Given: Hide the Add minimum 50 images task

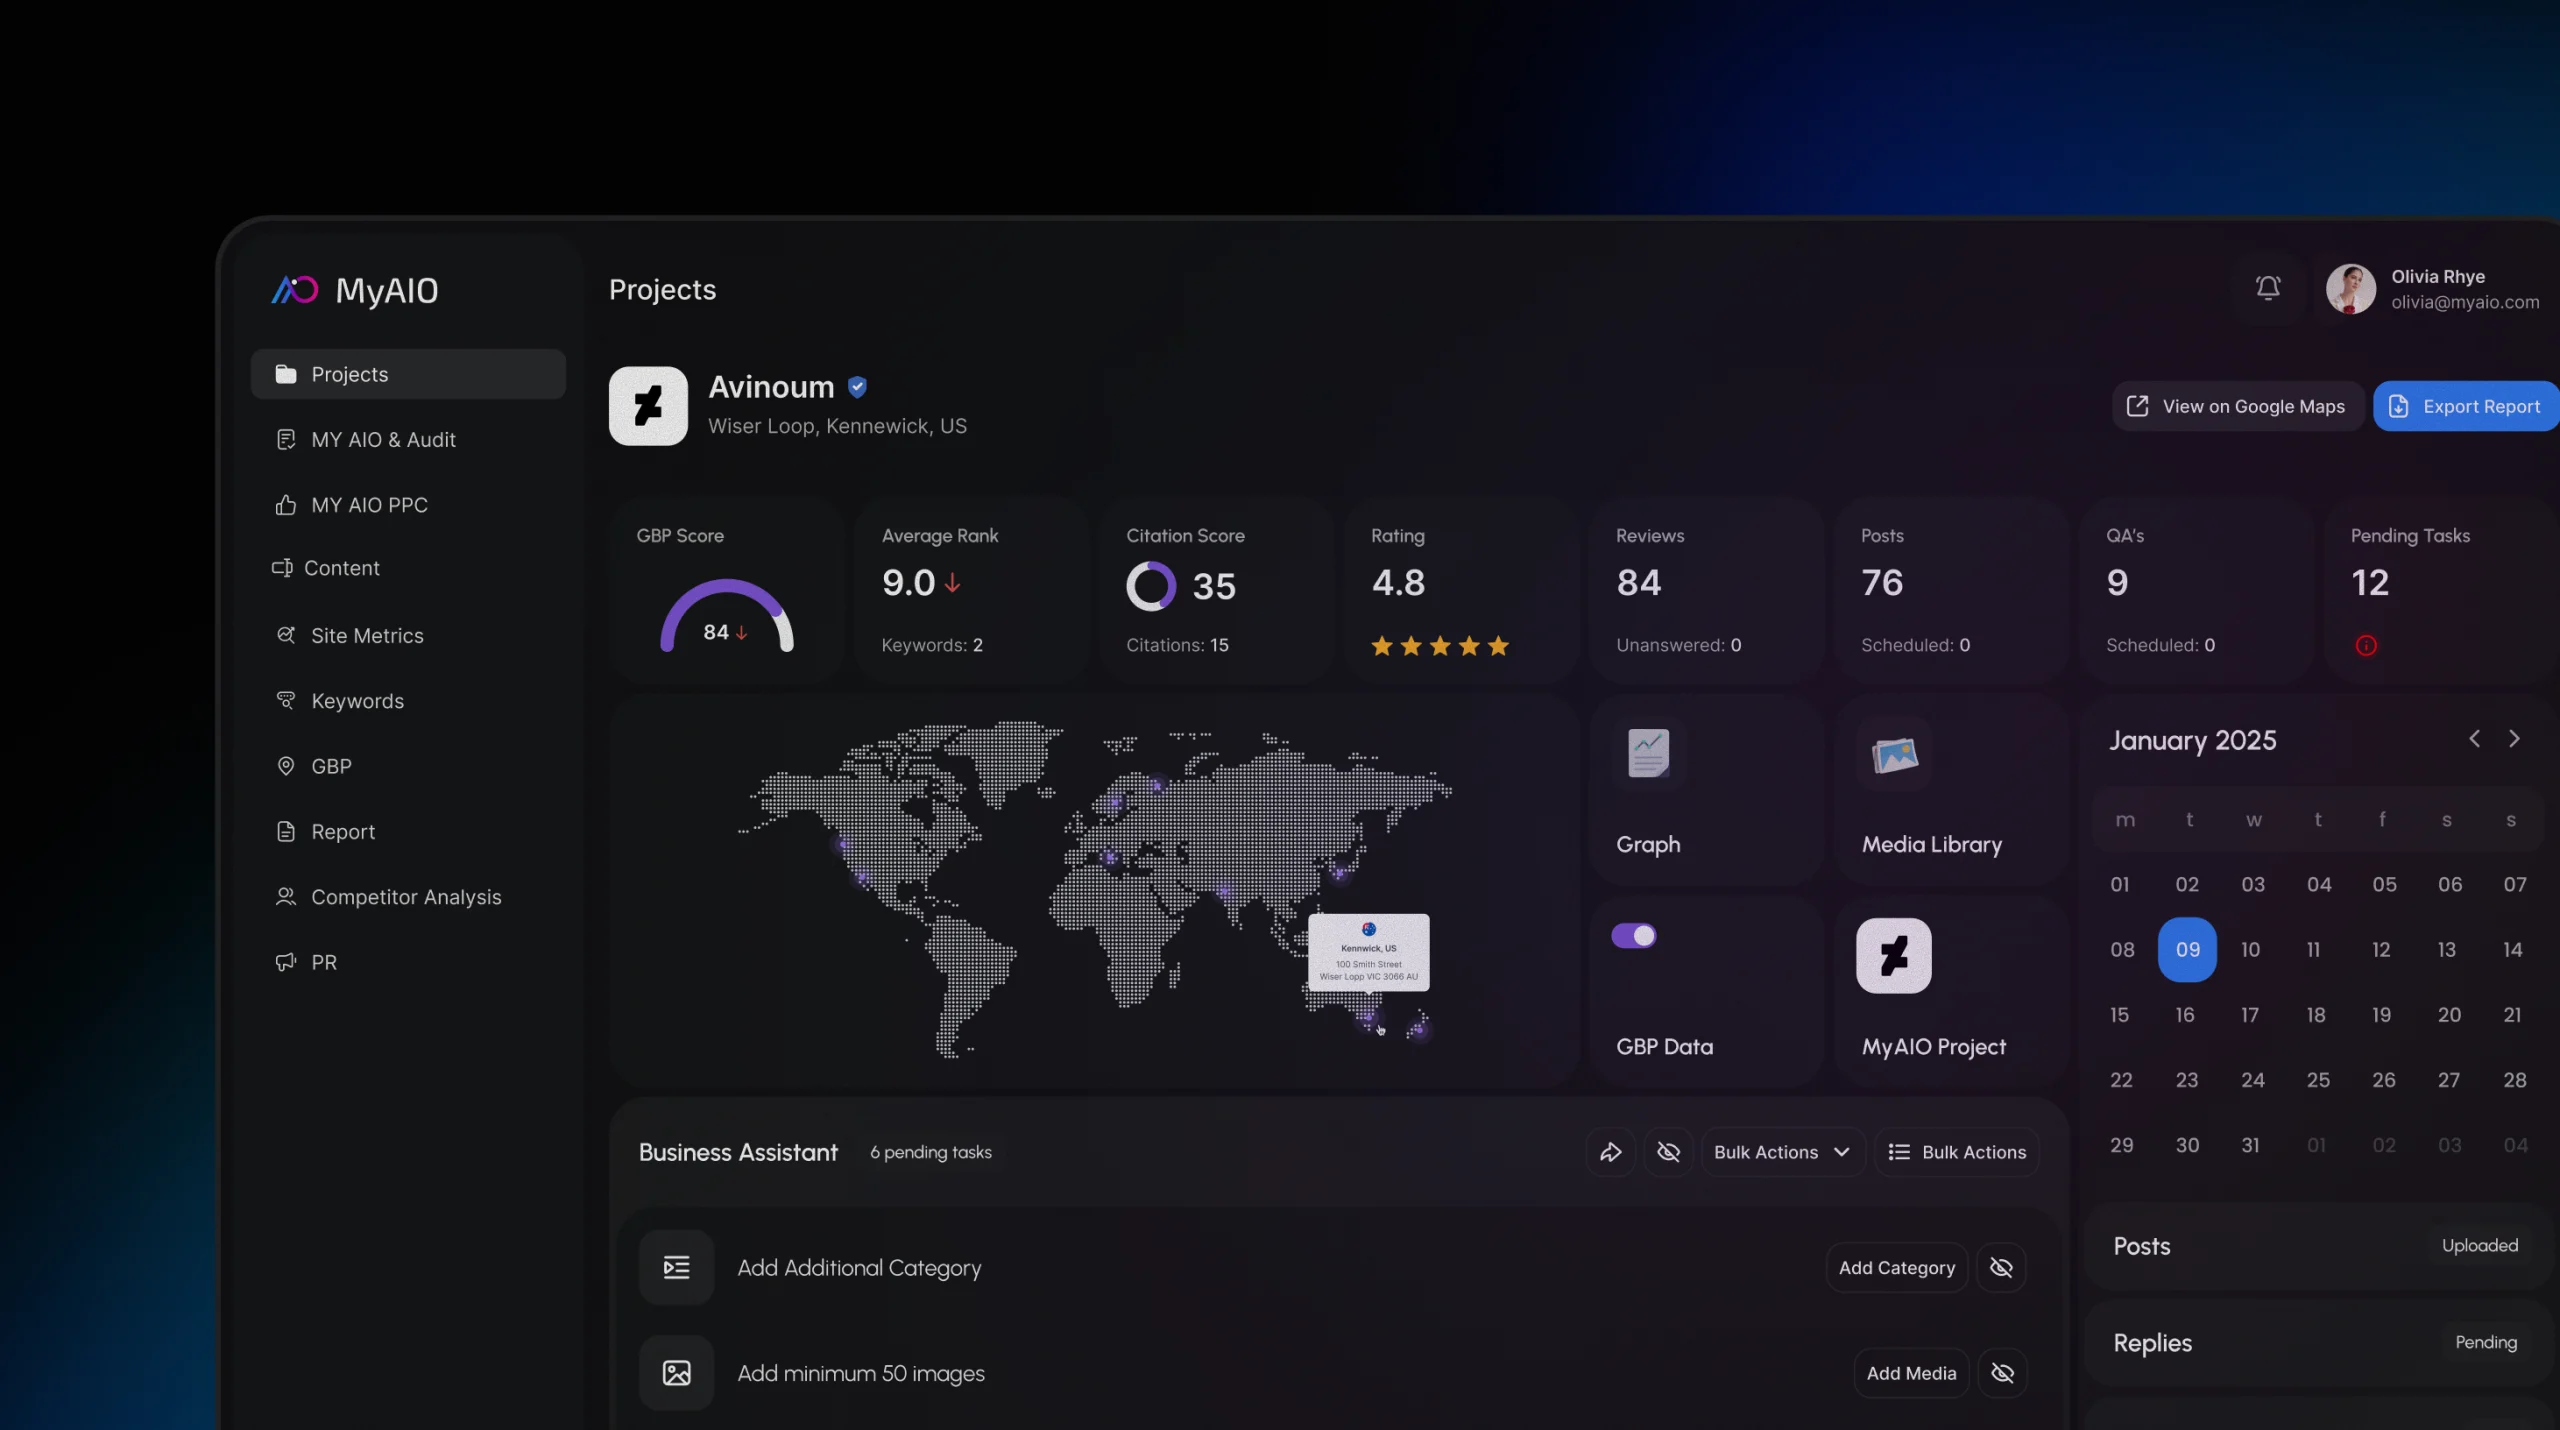Looking at the screenshot, I should [2002, 1373].
